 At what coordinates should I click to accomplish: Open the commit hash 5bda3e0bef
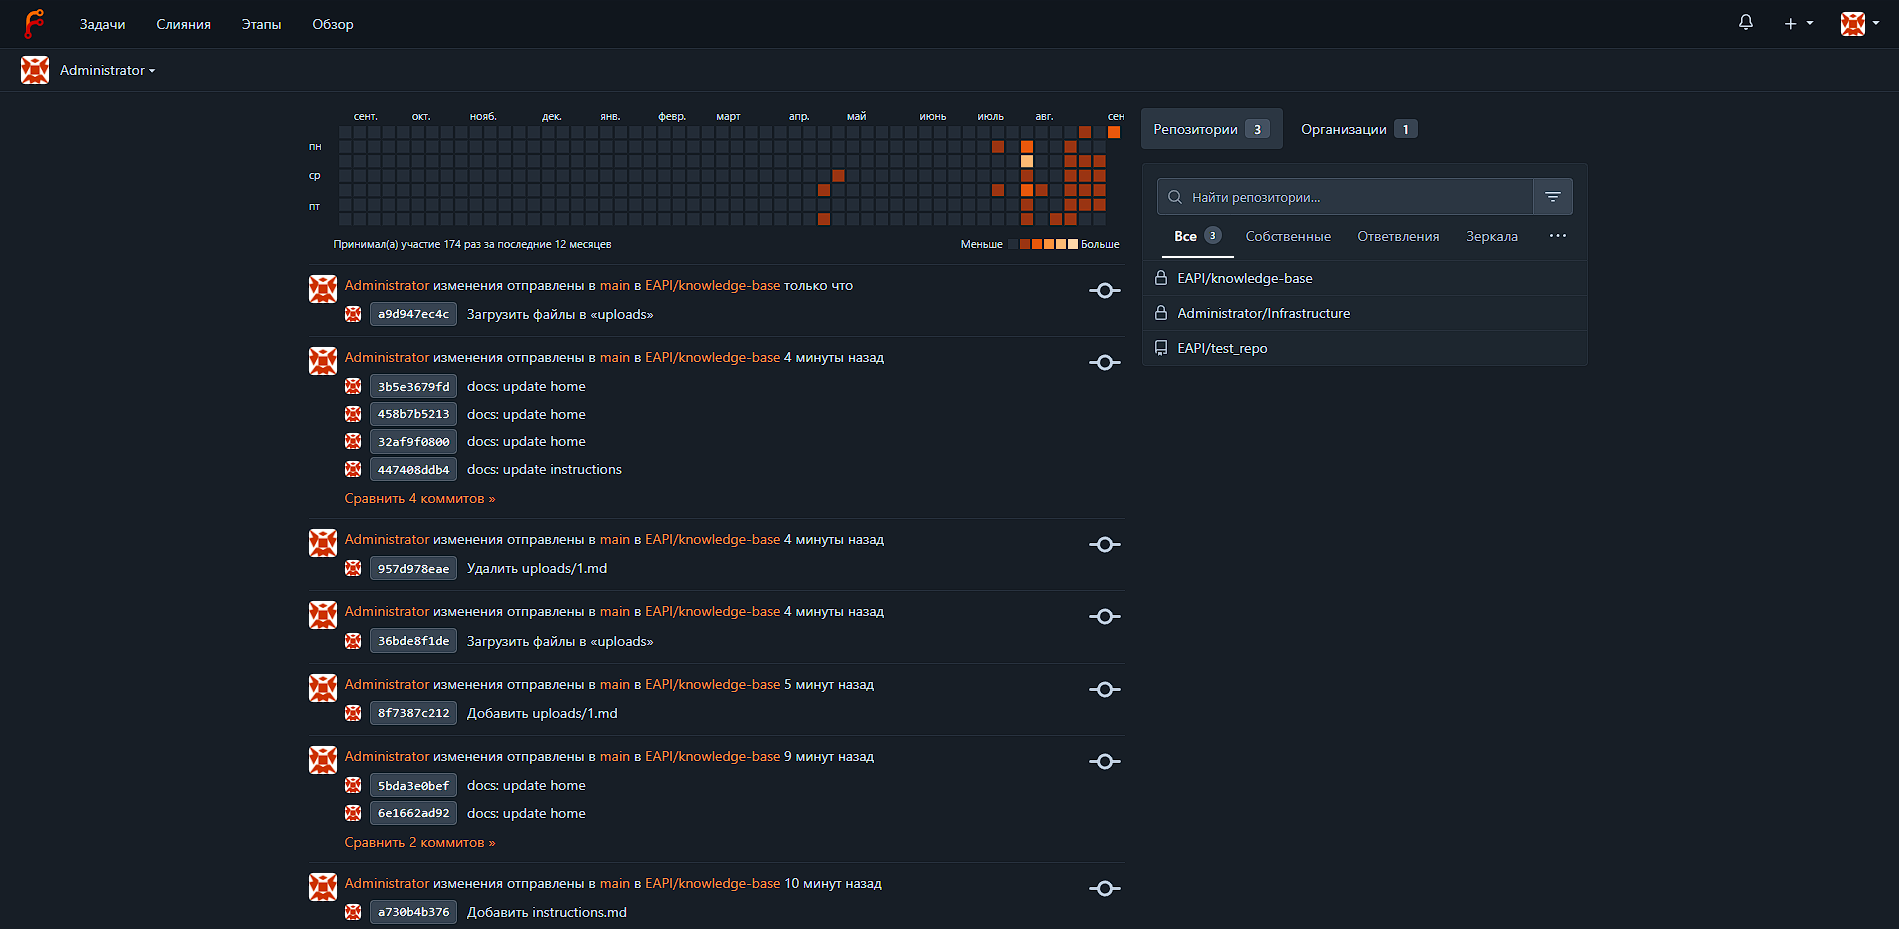413,785
